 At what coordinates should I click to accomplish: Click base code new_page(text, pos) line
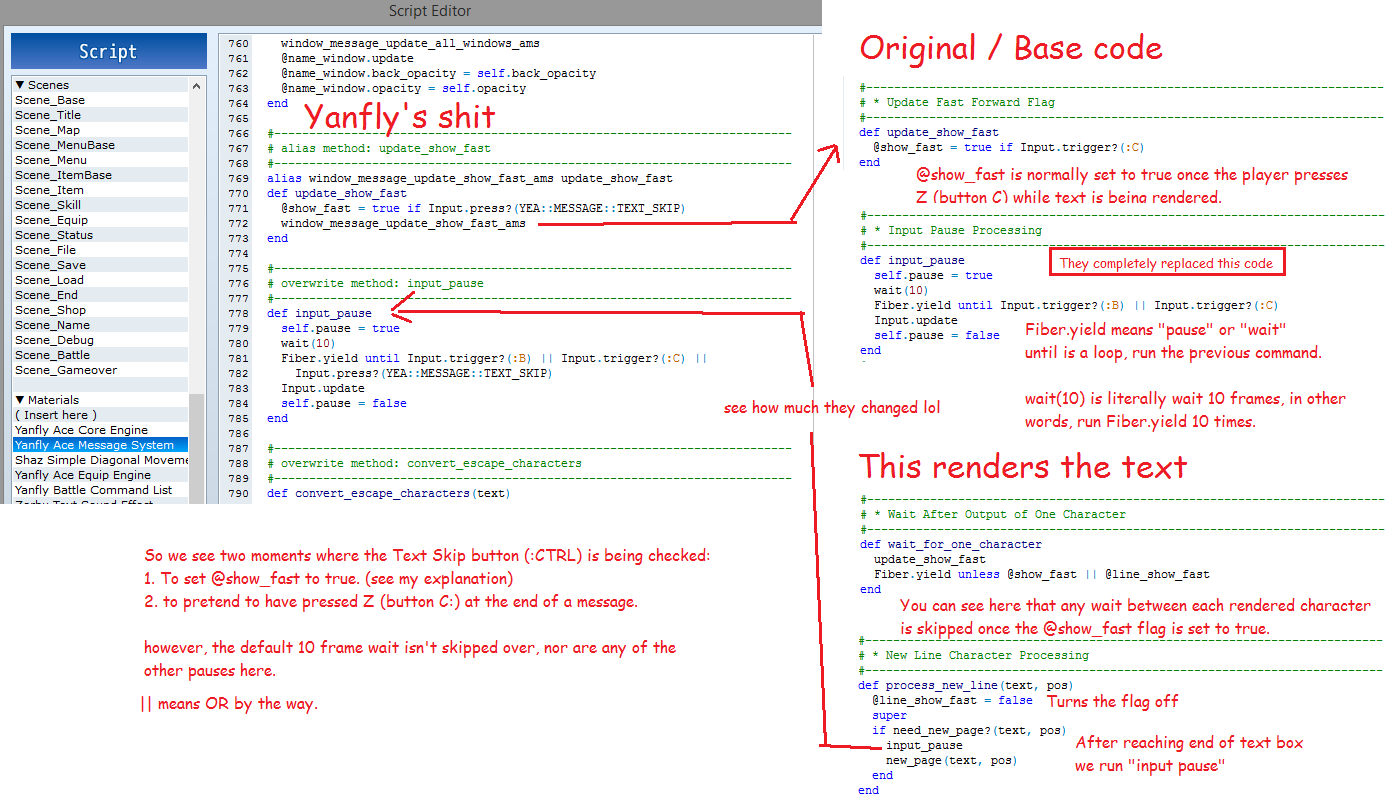click(x=951, y=761)
